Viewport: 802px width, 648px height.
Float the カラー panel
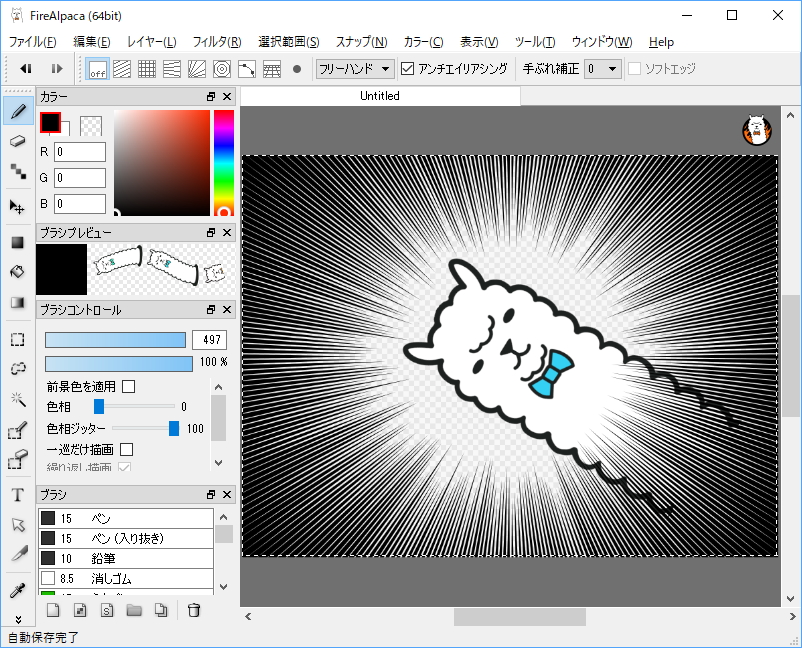(211, 97)
